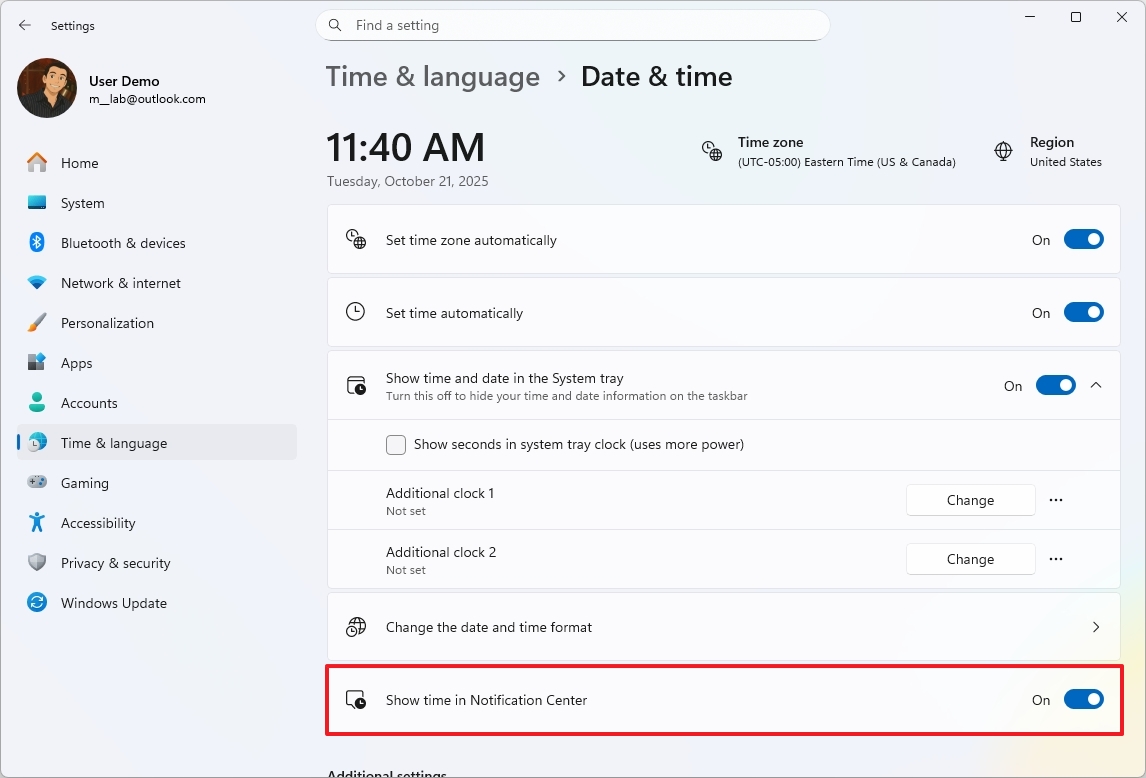This screenshot has height=778, width=1146.
Task: Open more options for Additional clock 1
Action: click(1056, 500)
